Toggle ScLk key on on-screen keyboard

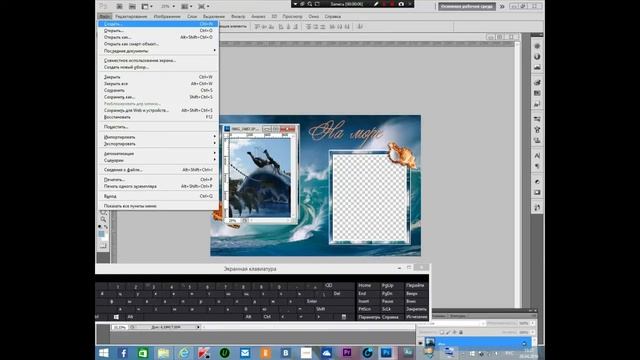[x=387, y=309]
